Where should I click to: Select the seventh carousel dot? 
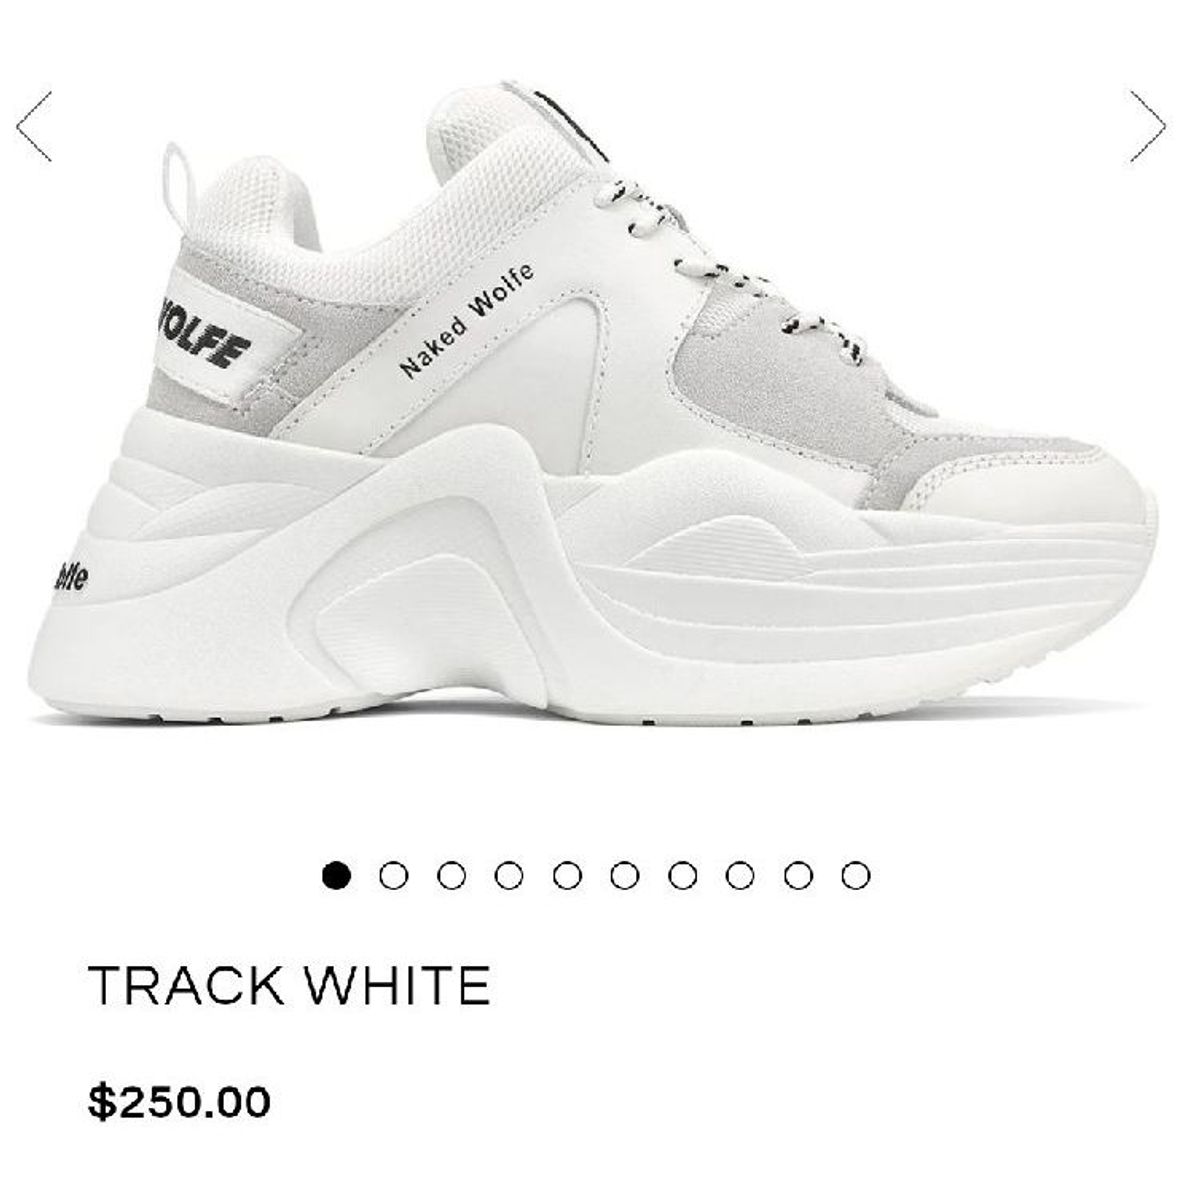tap(683, 875)
